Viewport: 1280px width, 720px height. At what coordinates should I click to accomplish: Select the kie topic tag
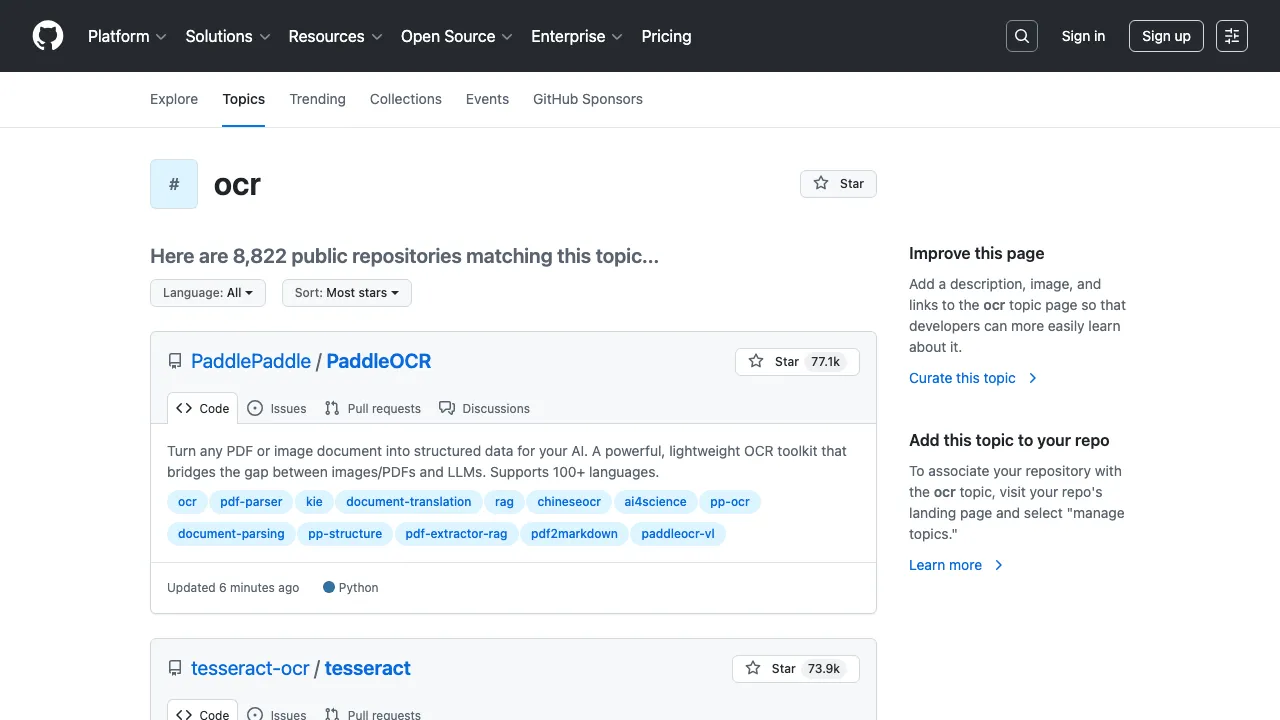click(x=314, y=502)
